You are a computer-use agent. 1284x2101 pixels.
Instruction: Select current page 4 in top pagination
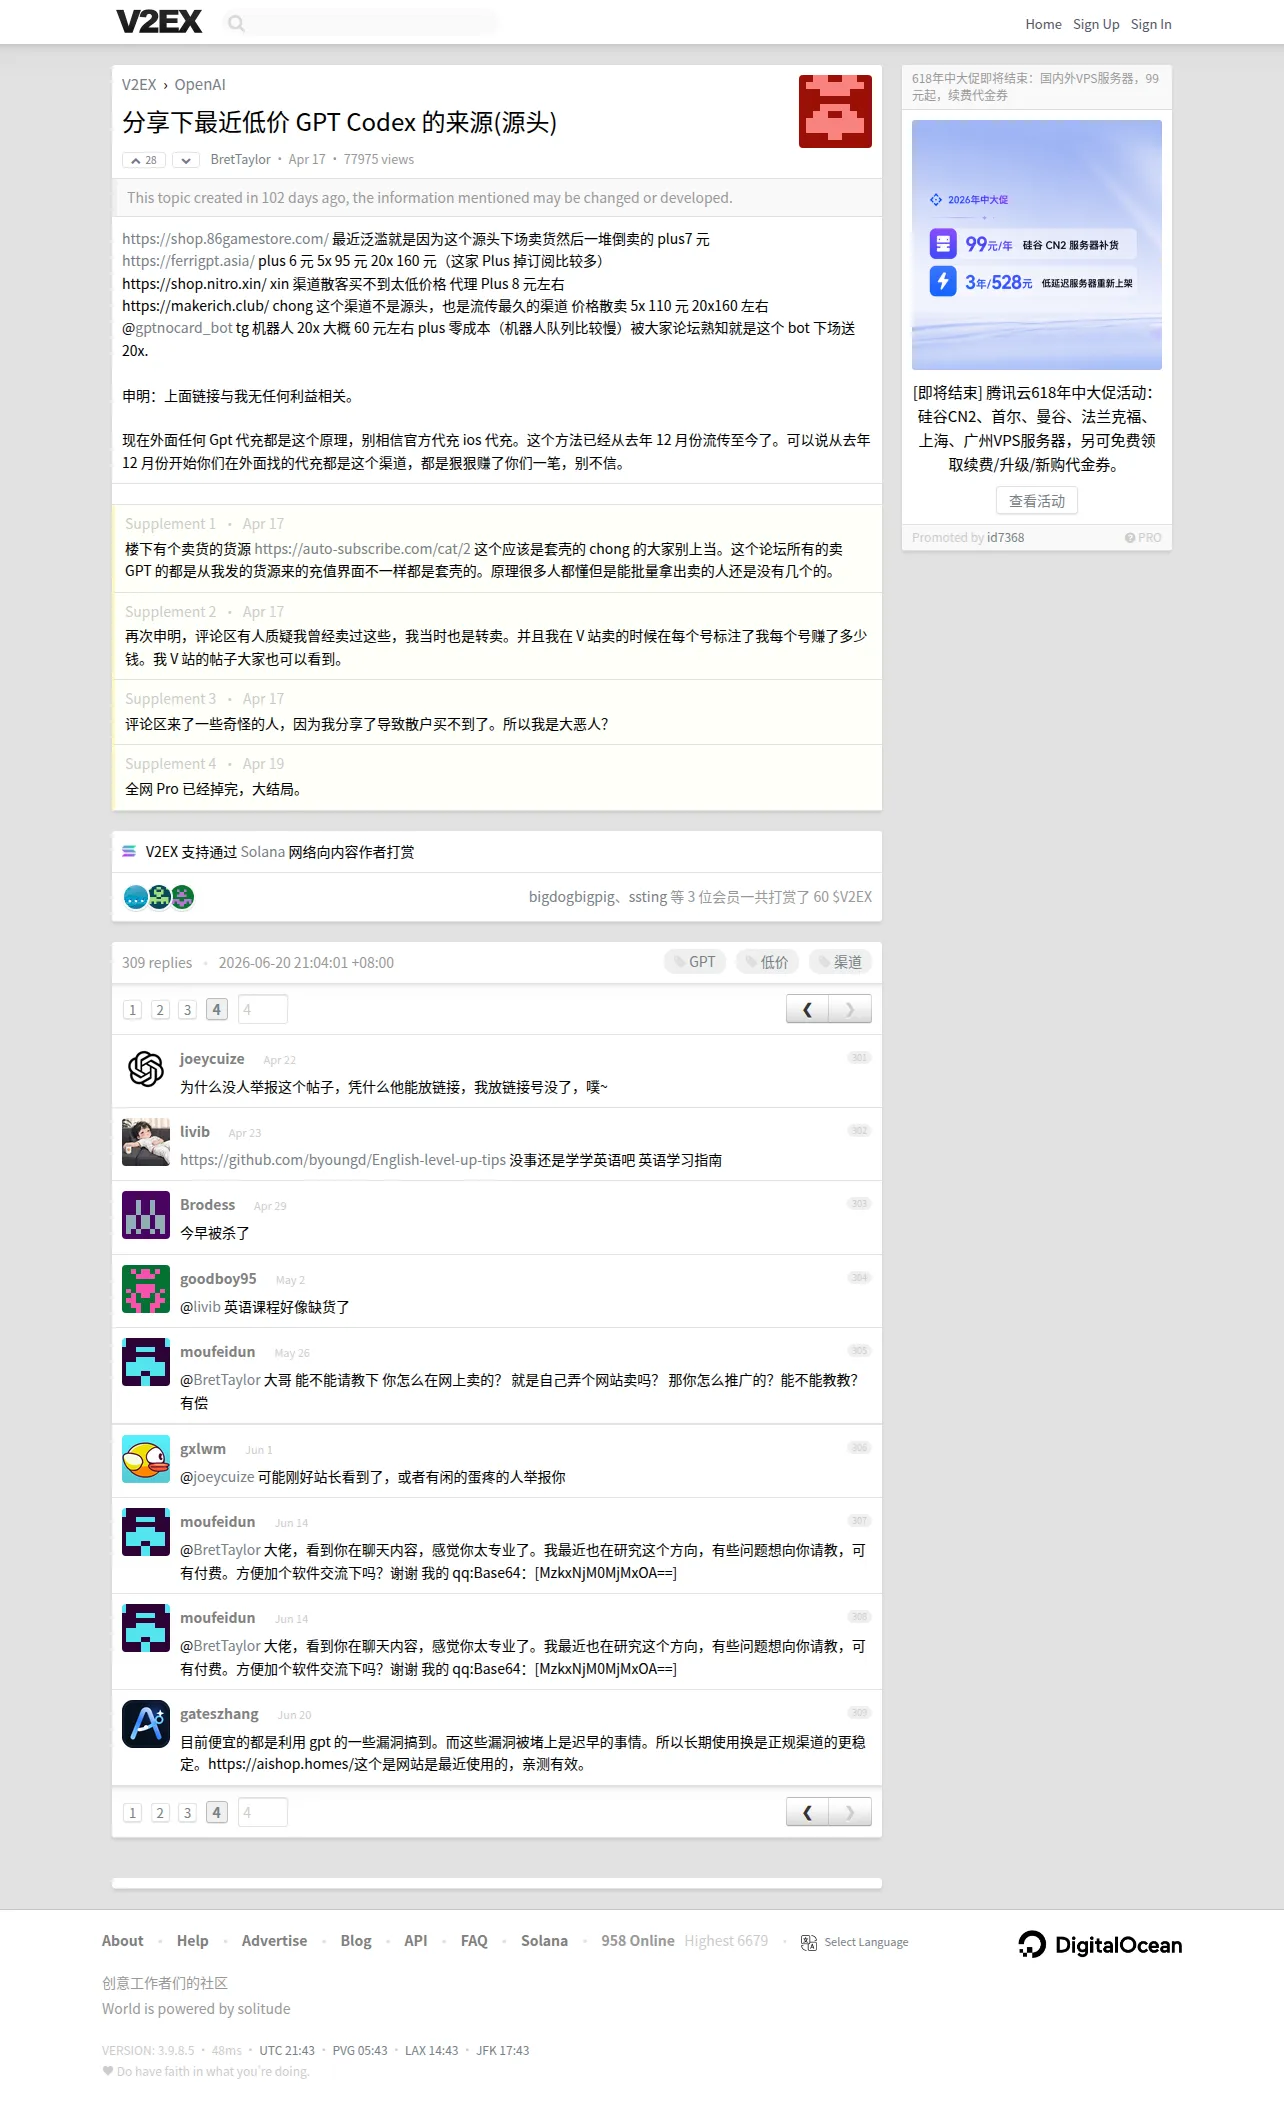click(217, 1010)
